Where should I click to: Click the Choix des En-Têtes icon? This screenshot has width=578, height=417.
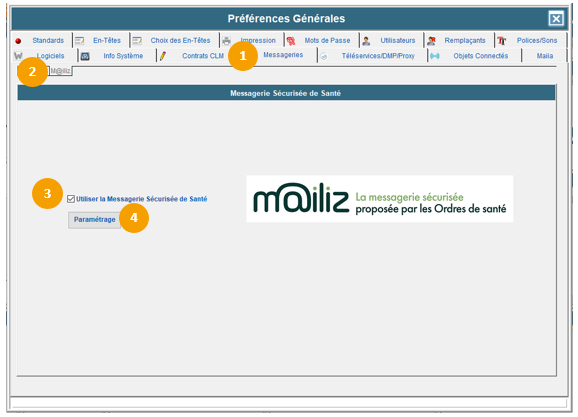click(x=137, y=41)
